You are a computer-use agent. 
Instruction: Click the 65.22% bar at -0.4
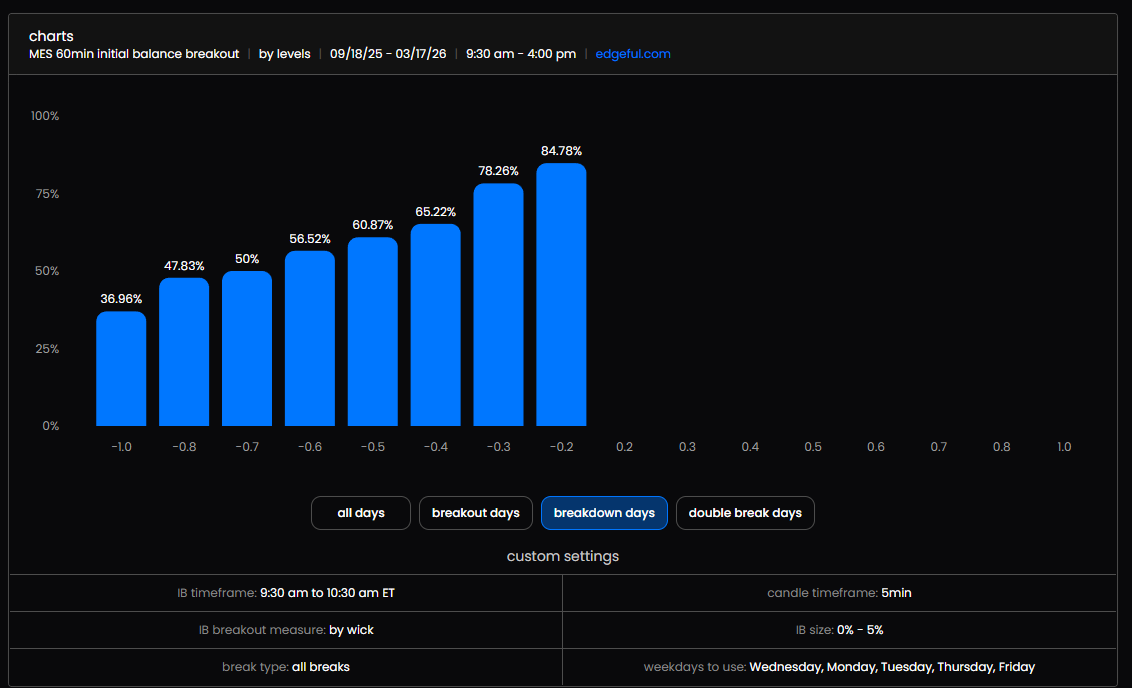pos(435,325)
